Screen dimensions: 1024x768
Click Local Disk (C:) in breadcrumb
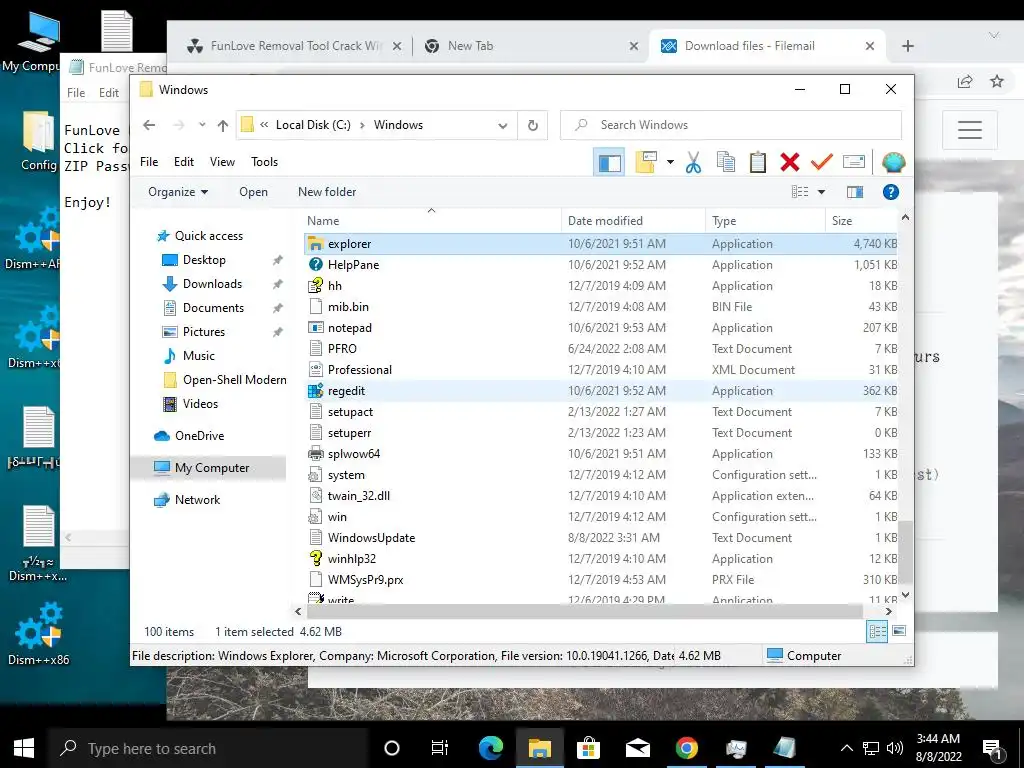pyautogui.click(x=313, y=125)
